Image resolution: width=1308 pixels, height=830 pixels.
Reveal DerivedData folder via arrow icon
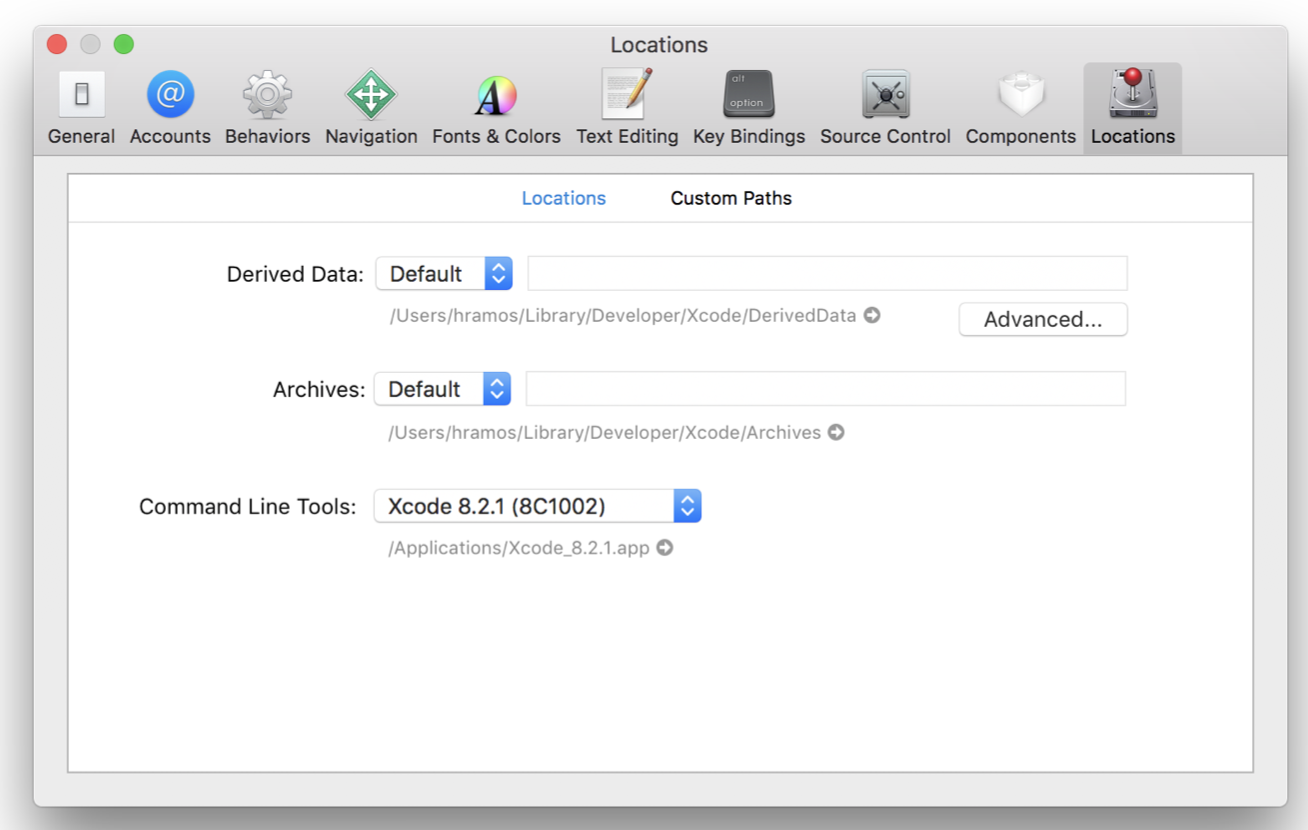click(872, 315)
